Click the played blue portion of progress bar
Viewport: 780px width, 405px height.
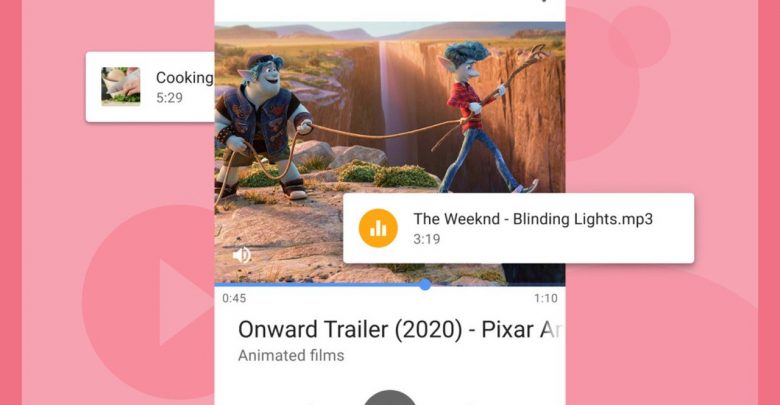[x=317, y=285]
